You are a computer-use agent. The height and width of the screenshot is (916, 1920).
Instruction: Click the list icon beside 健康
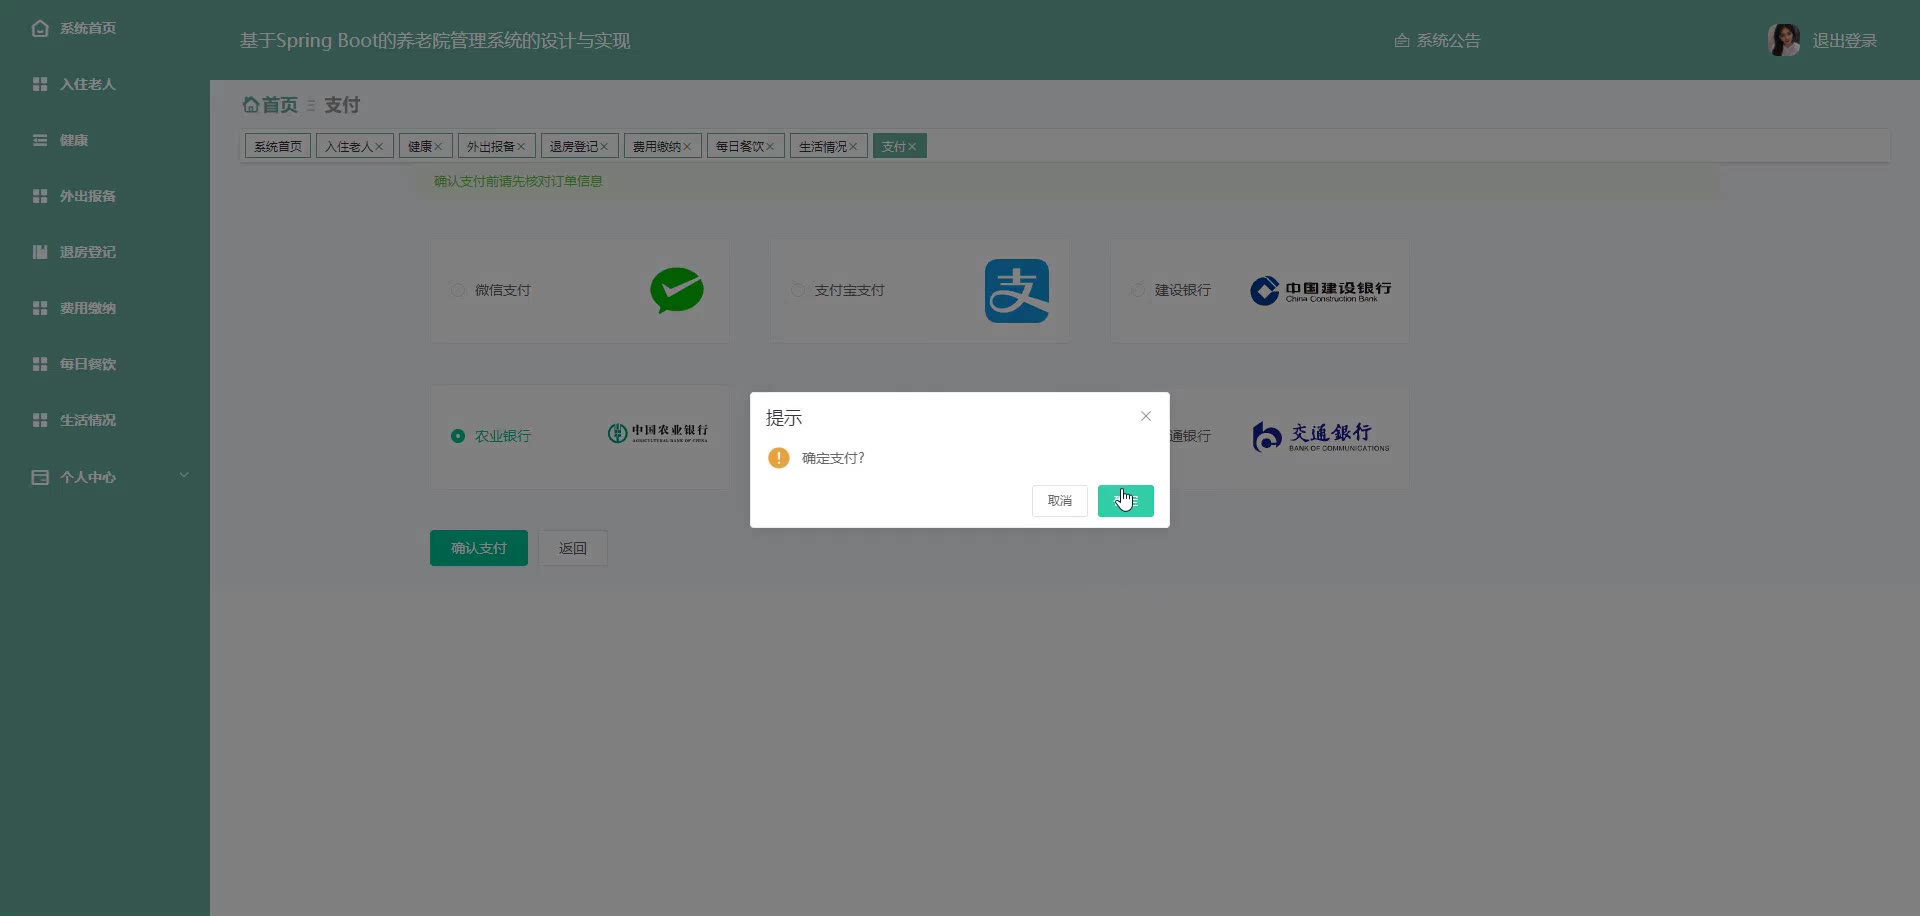click(x=40, y=140)
